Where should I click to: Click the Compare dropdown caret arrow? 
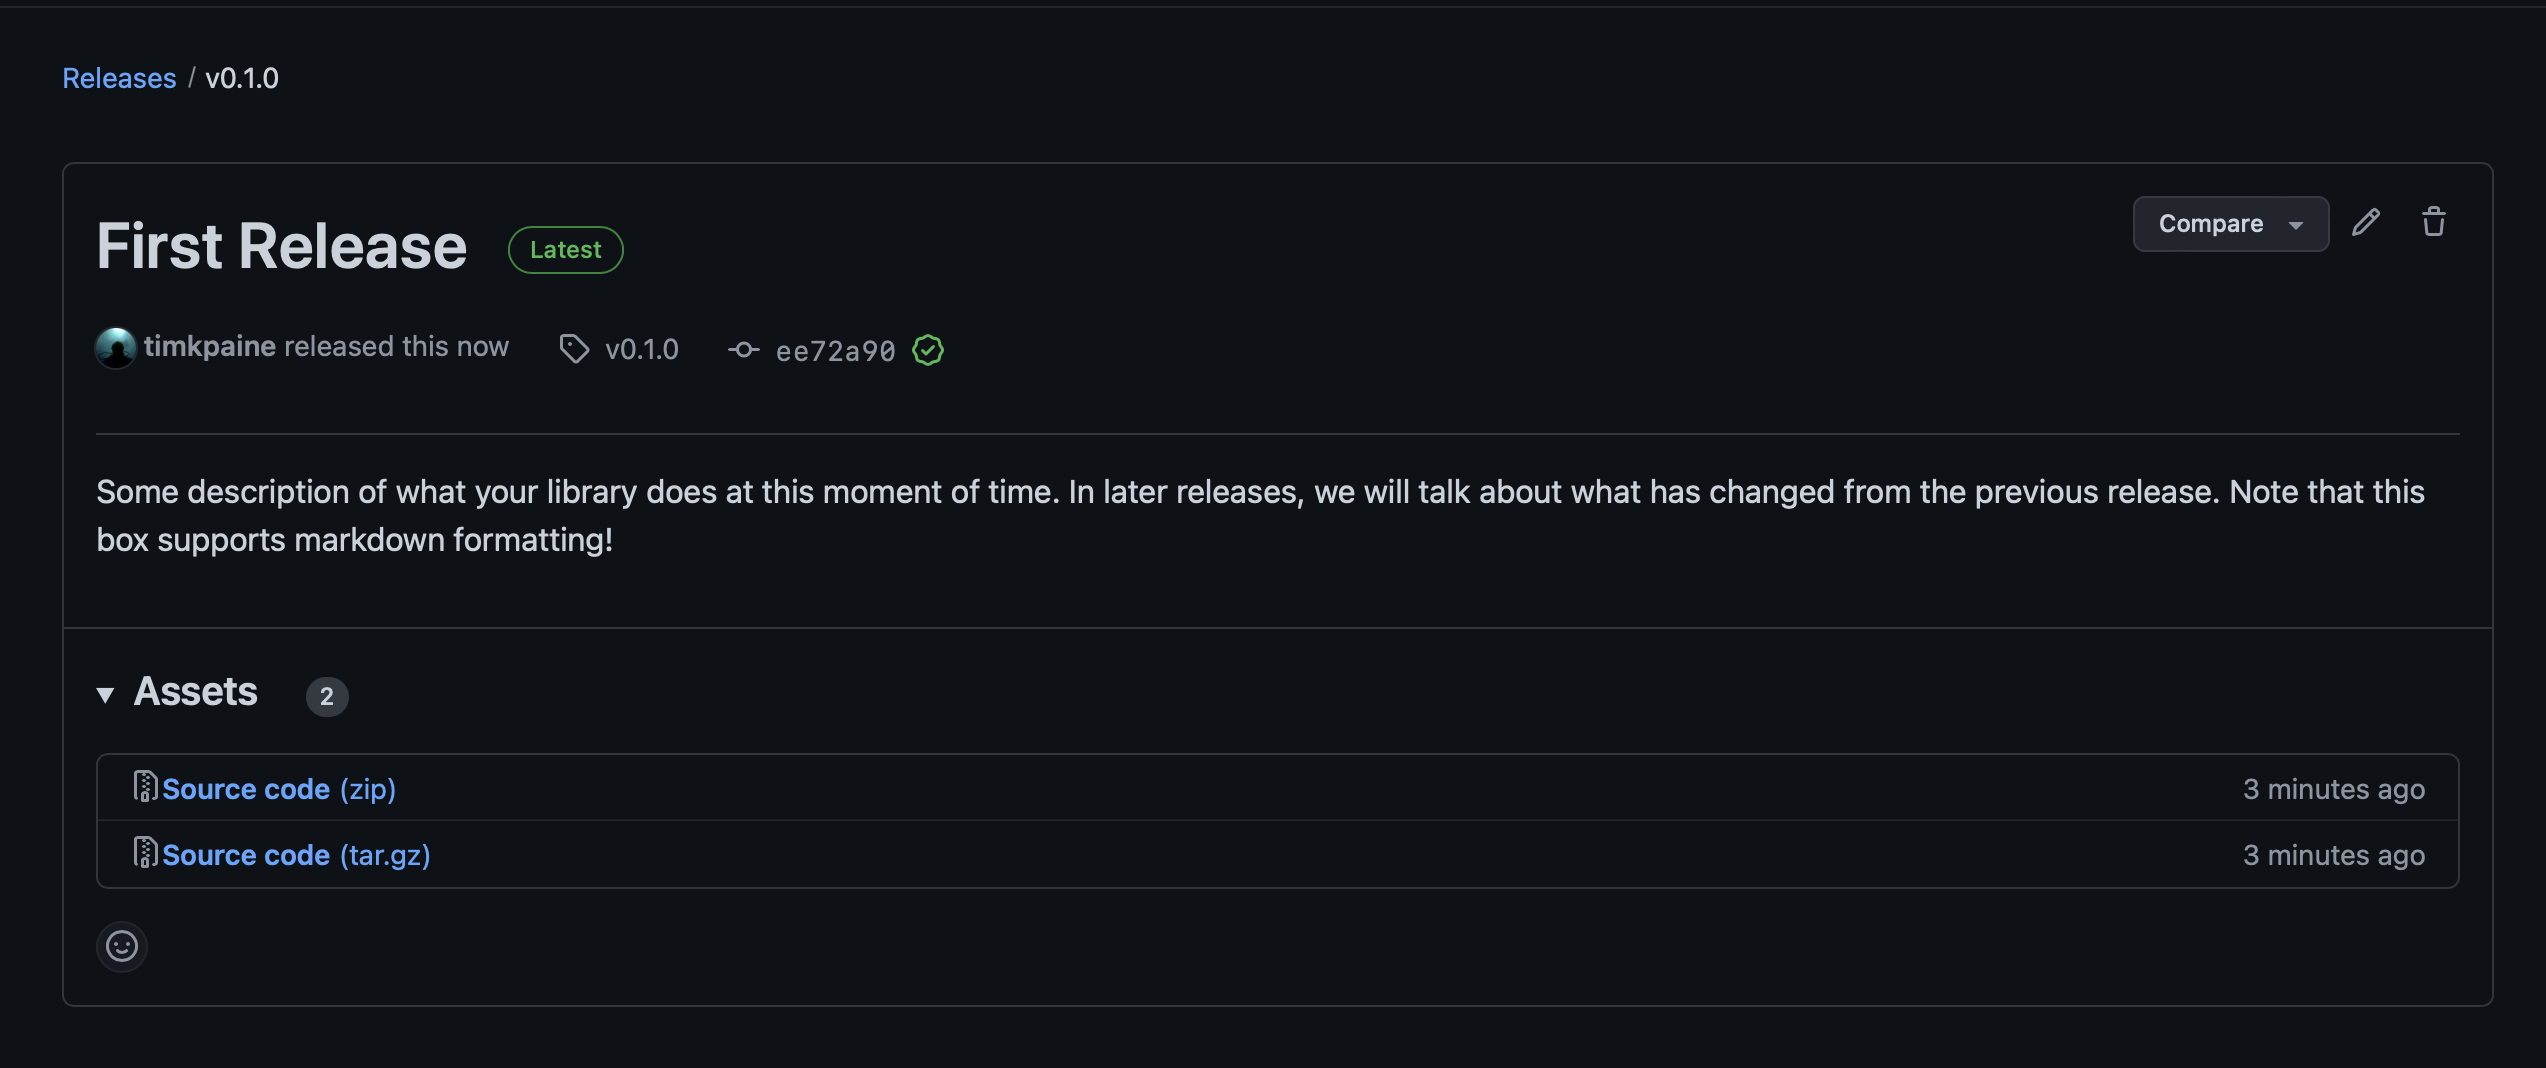pos(2296,226)
